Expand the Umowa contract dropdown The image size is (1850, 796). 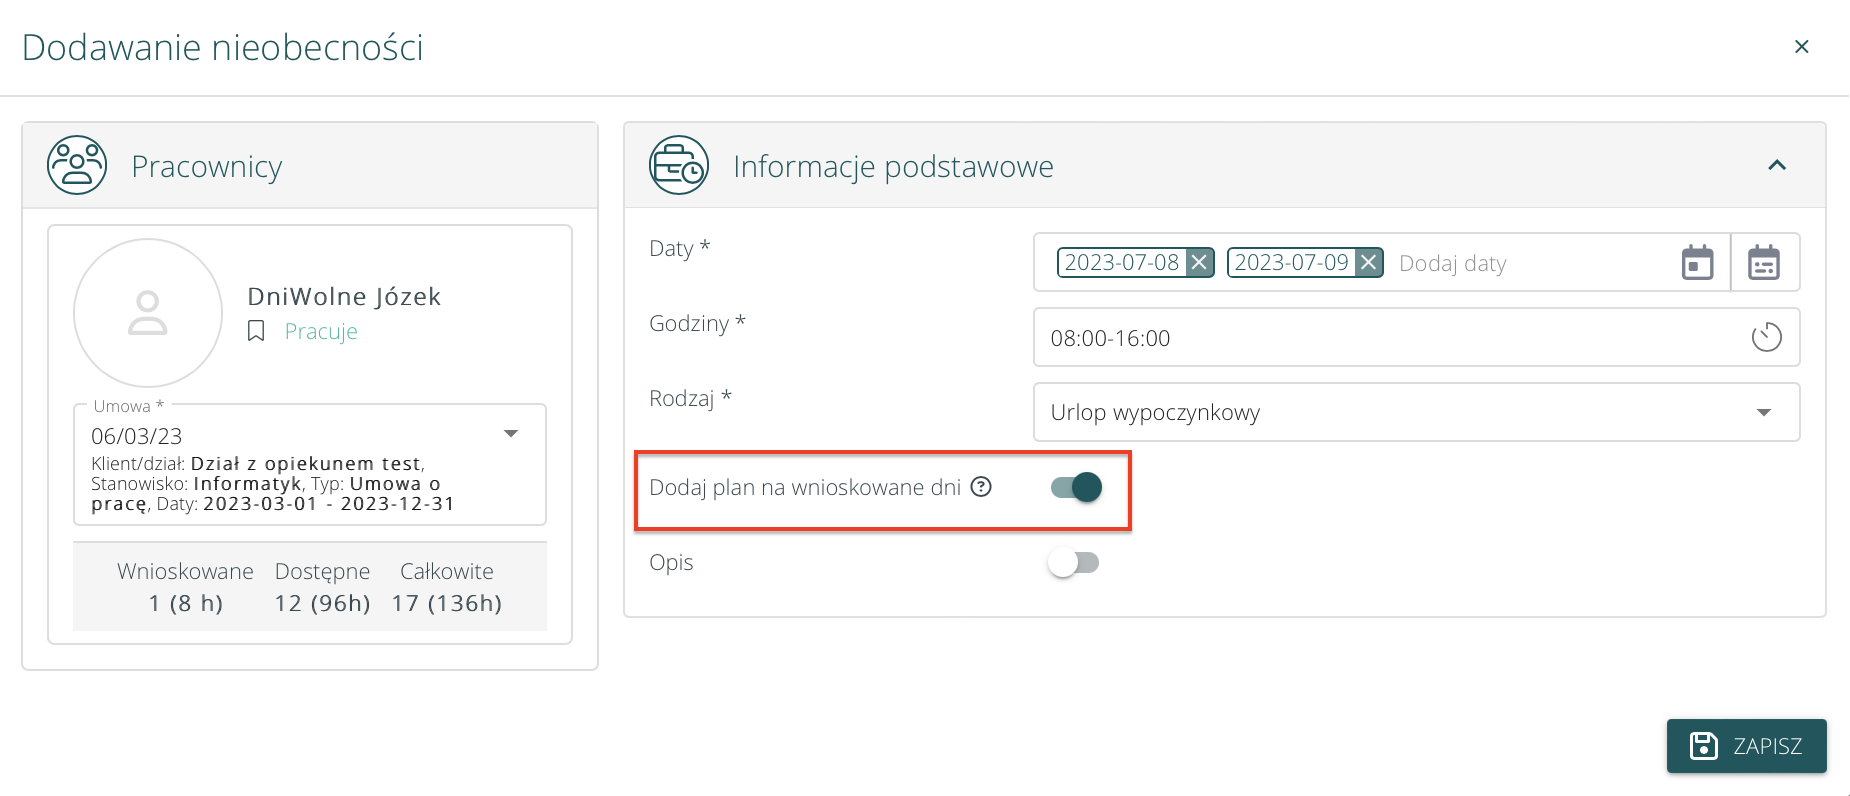(x=511, y=434)
